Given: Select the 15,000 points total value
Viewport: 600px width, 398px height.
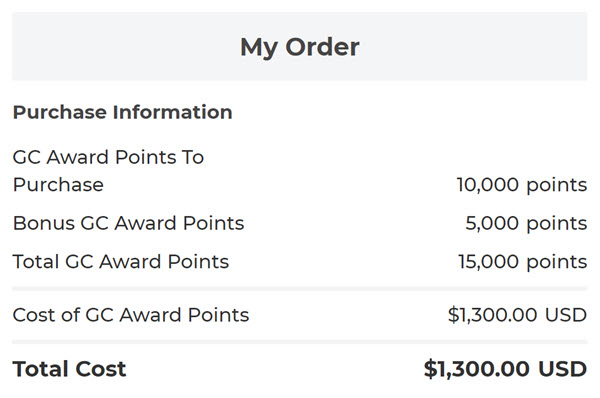Looking at the screenshot, I should pos(523,262).
